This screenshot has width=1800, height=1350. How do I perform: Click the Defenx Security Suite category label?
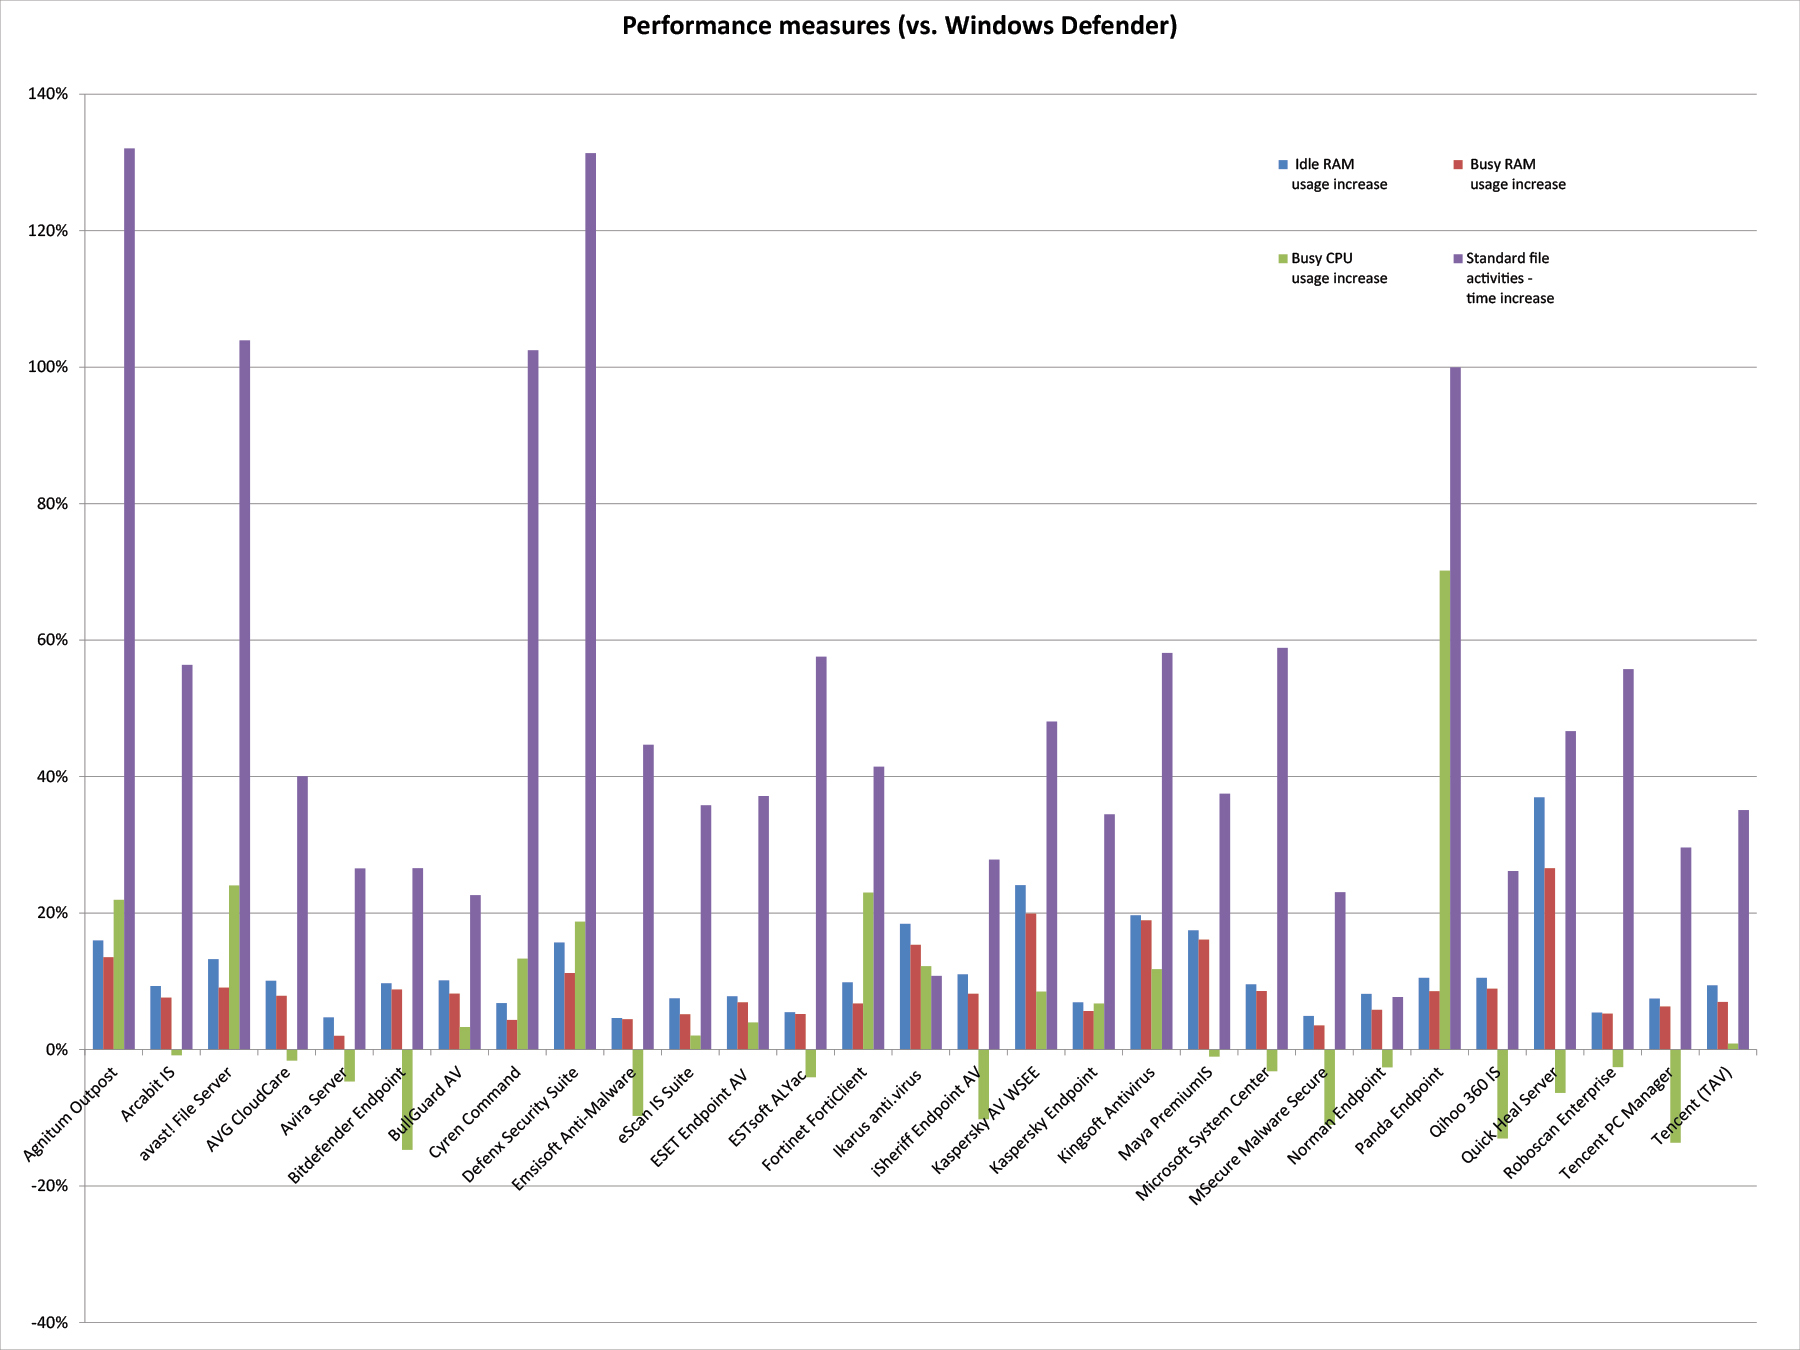click(520, 1124)
